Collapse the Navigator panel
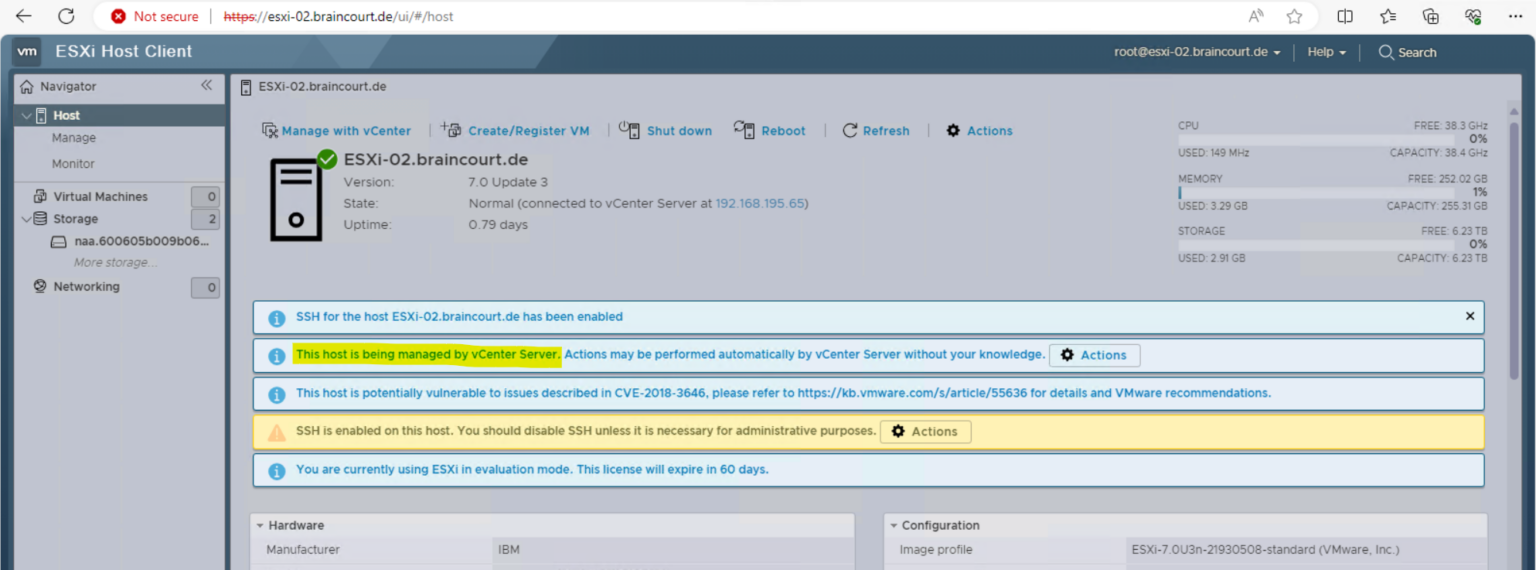Screen dimensions: 1536x570 (206, 86)
